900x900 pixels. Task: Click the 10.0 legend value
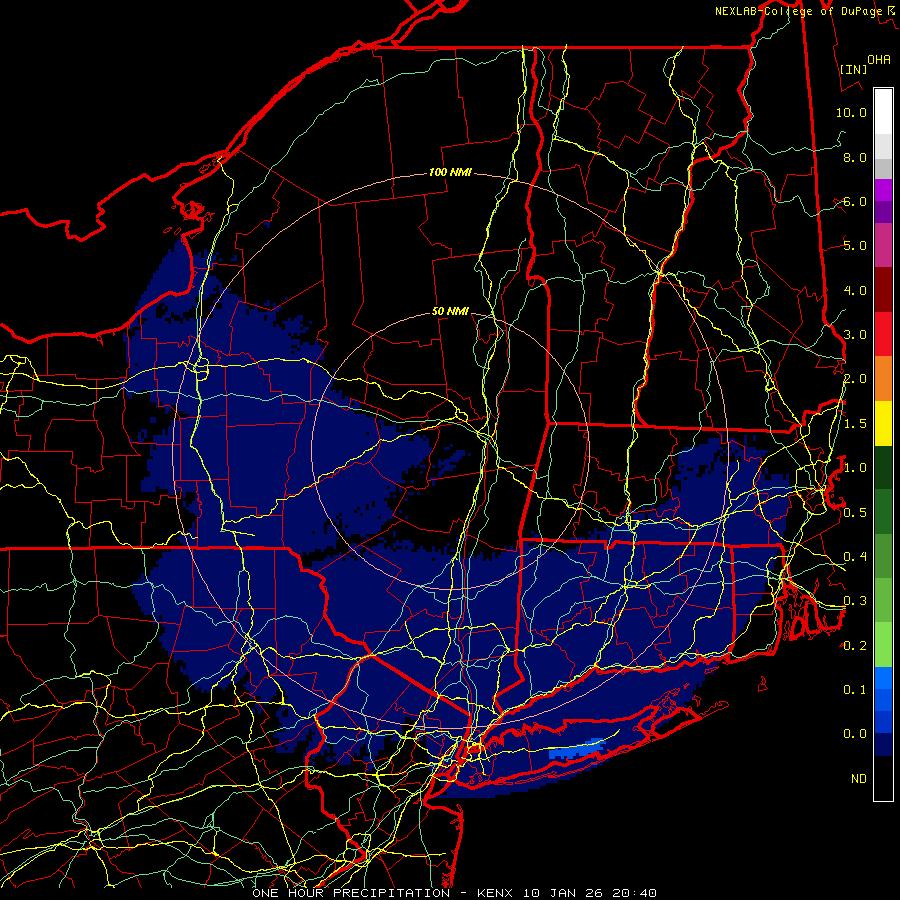point(851,112)
